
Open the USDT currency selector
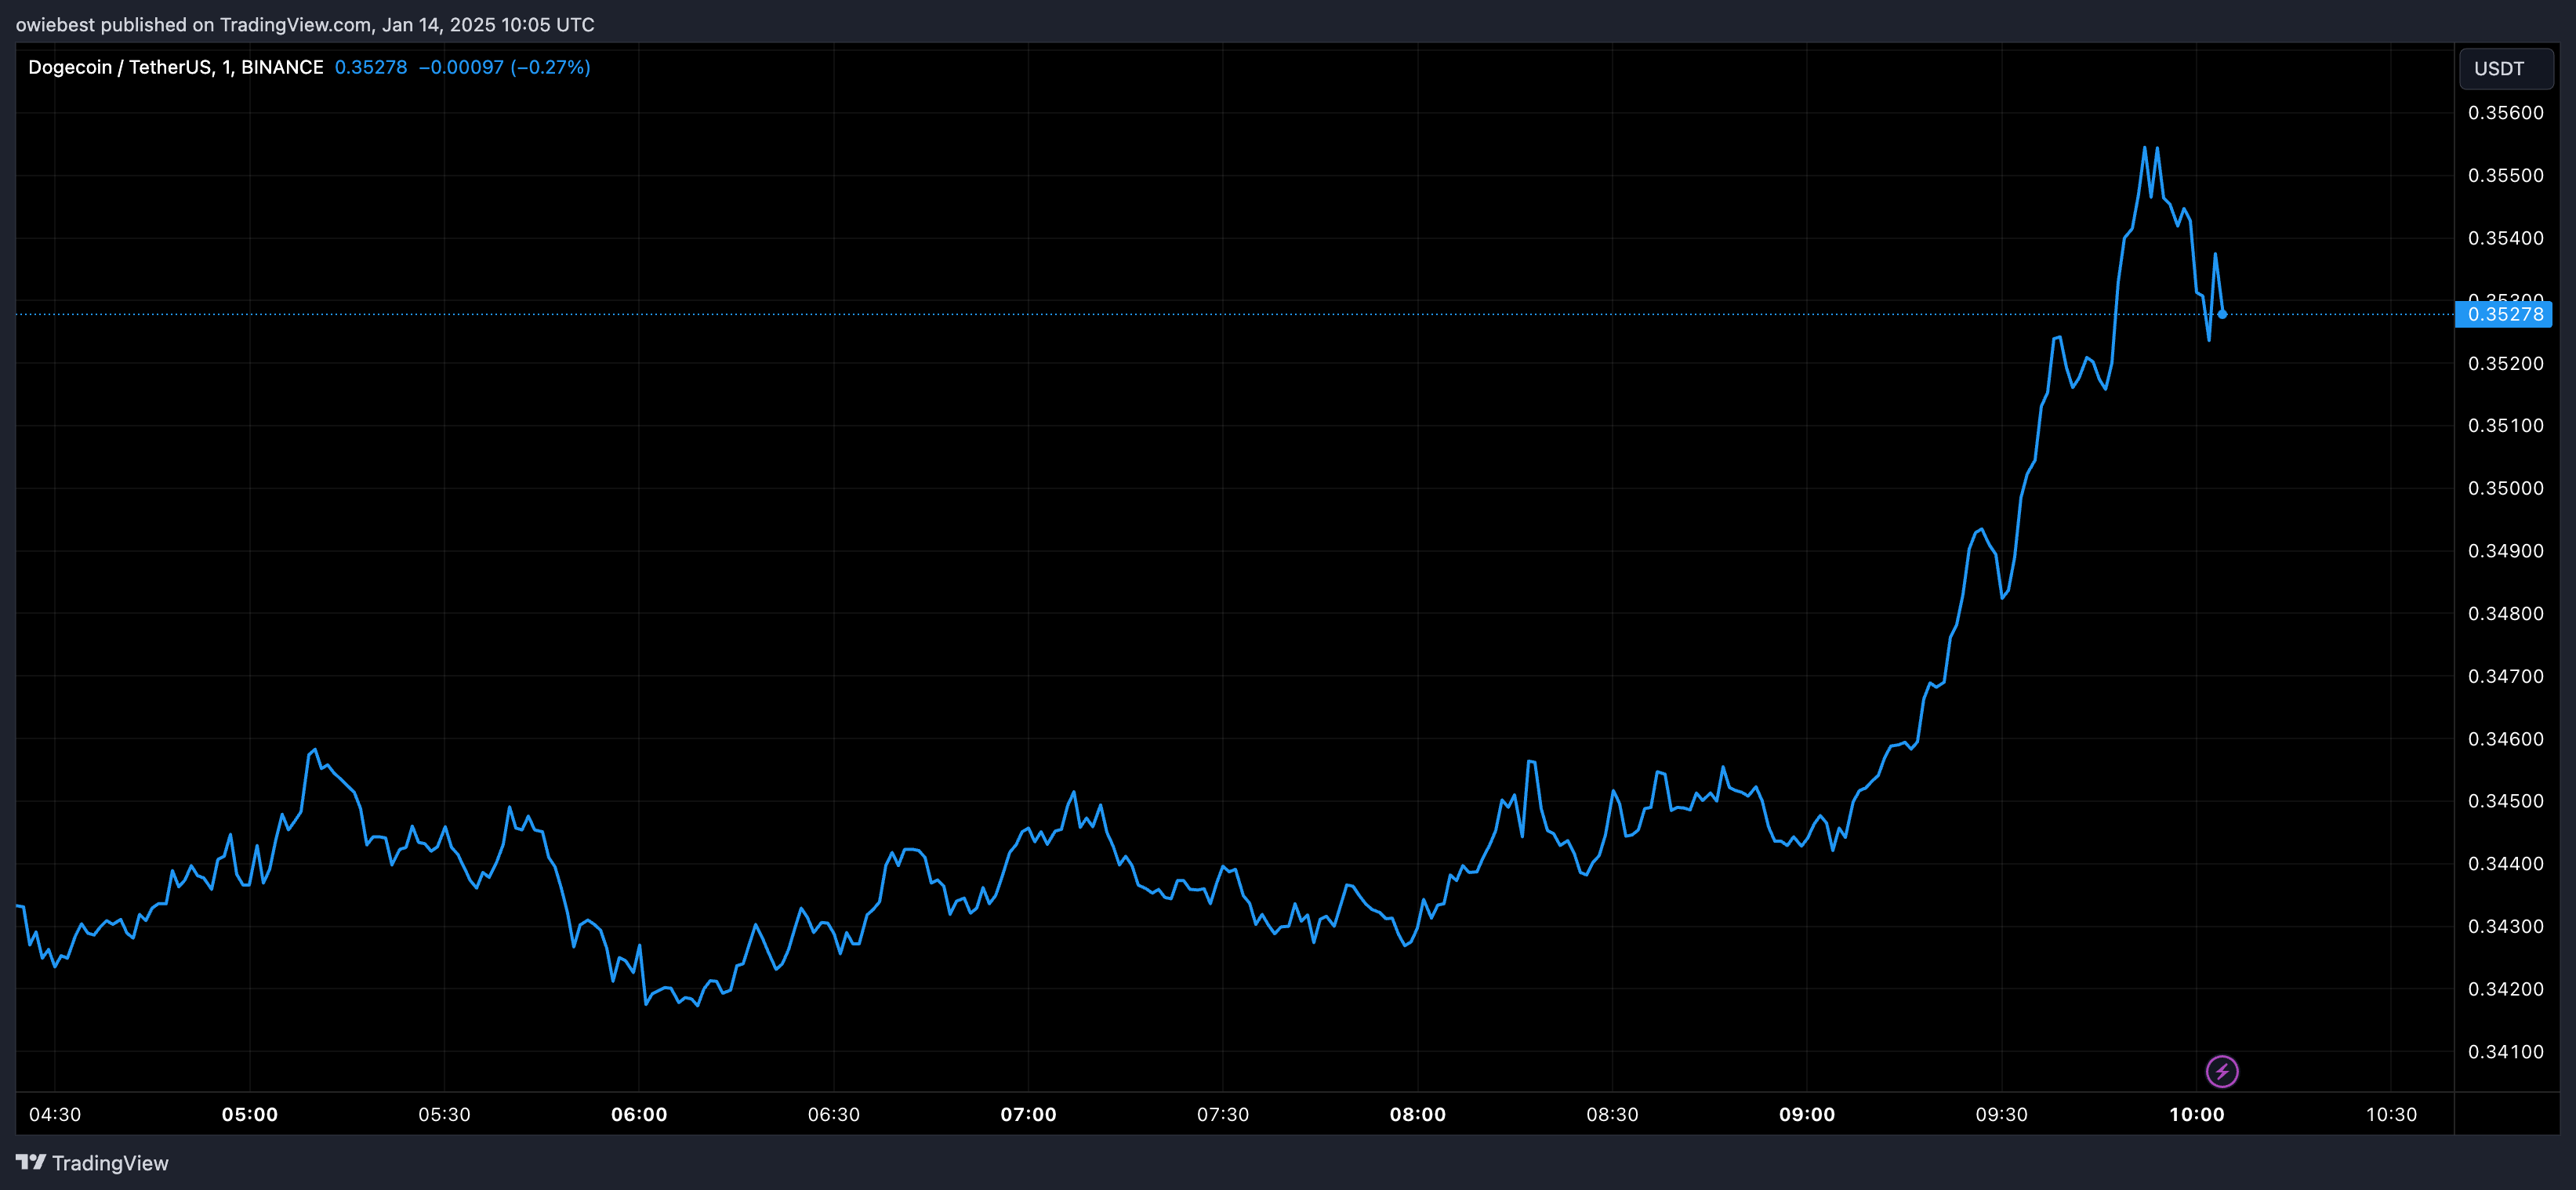(x=2506, y=68)
